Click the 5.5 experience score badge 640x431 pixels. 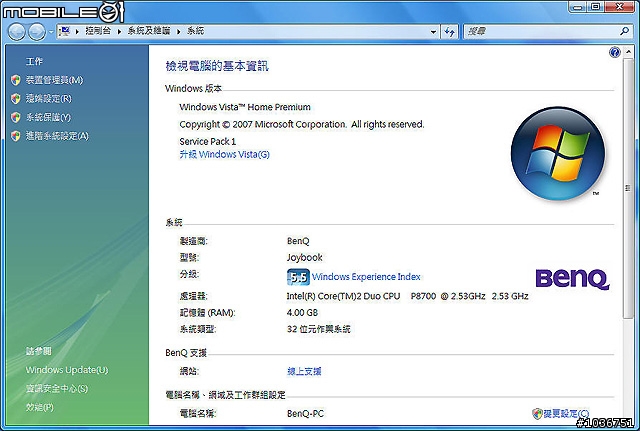[298, 277]
